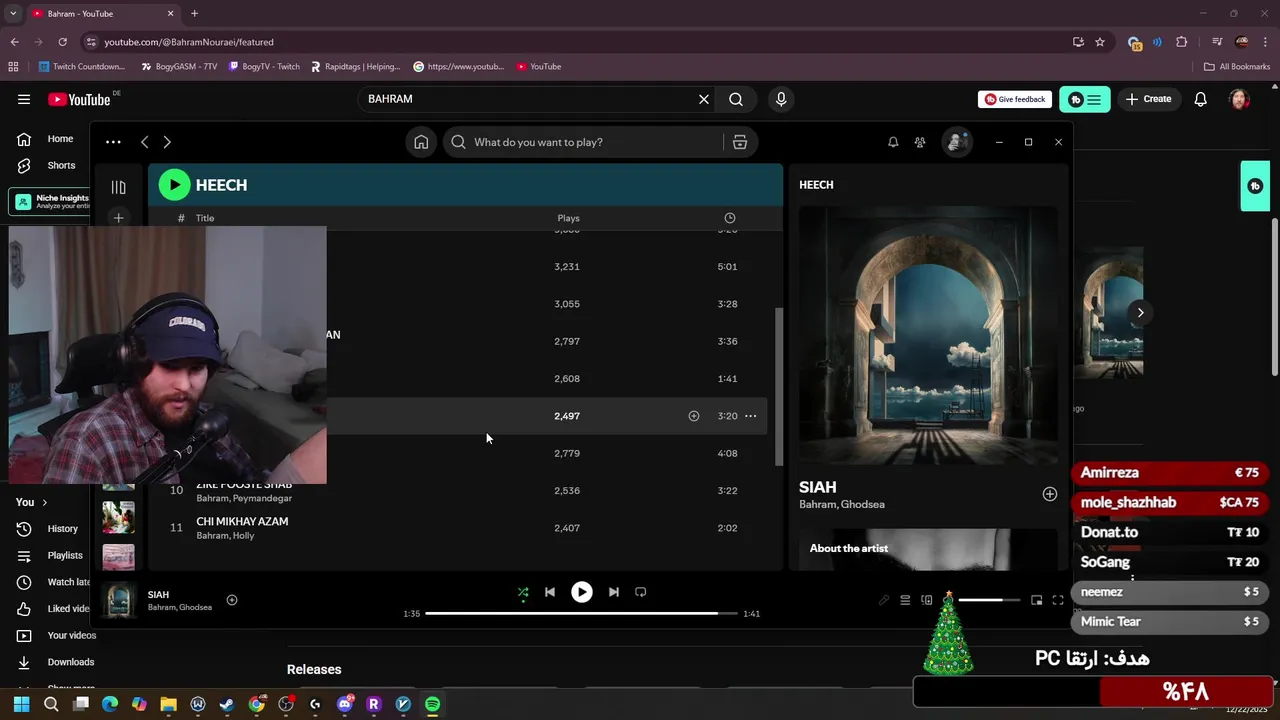1280x720 pixels.
Task: Click the Give feedback button on YouTube
Action: coord(1015,99)
